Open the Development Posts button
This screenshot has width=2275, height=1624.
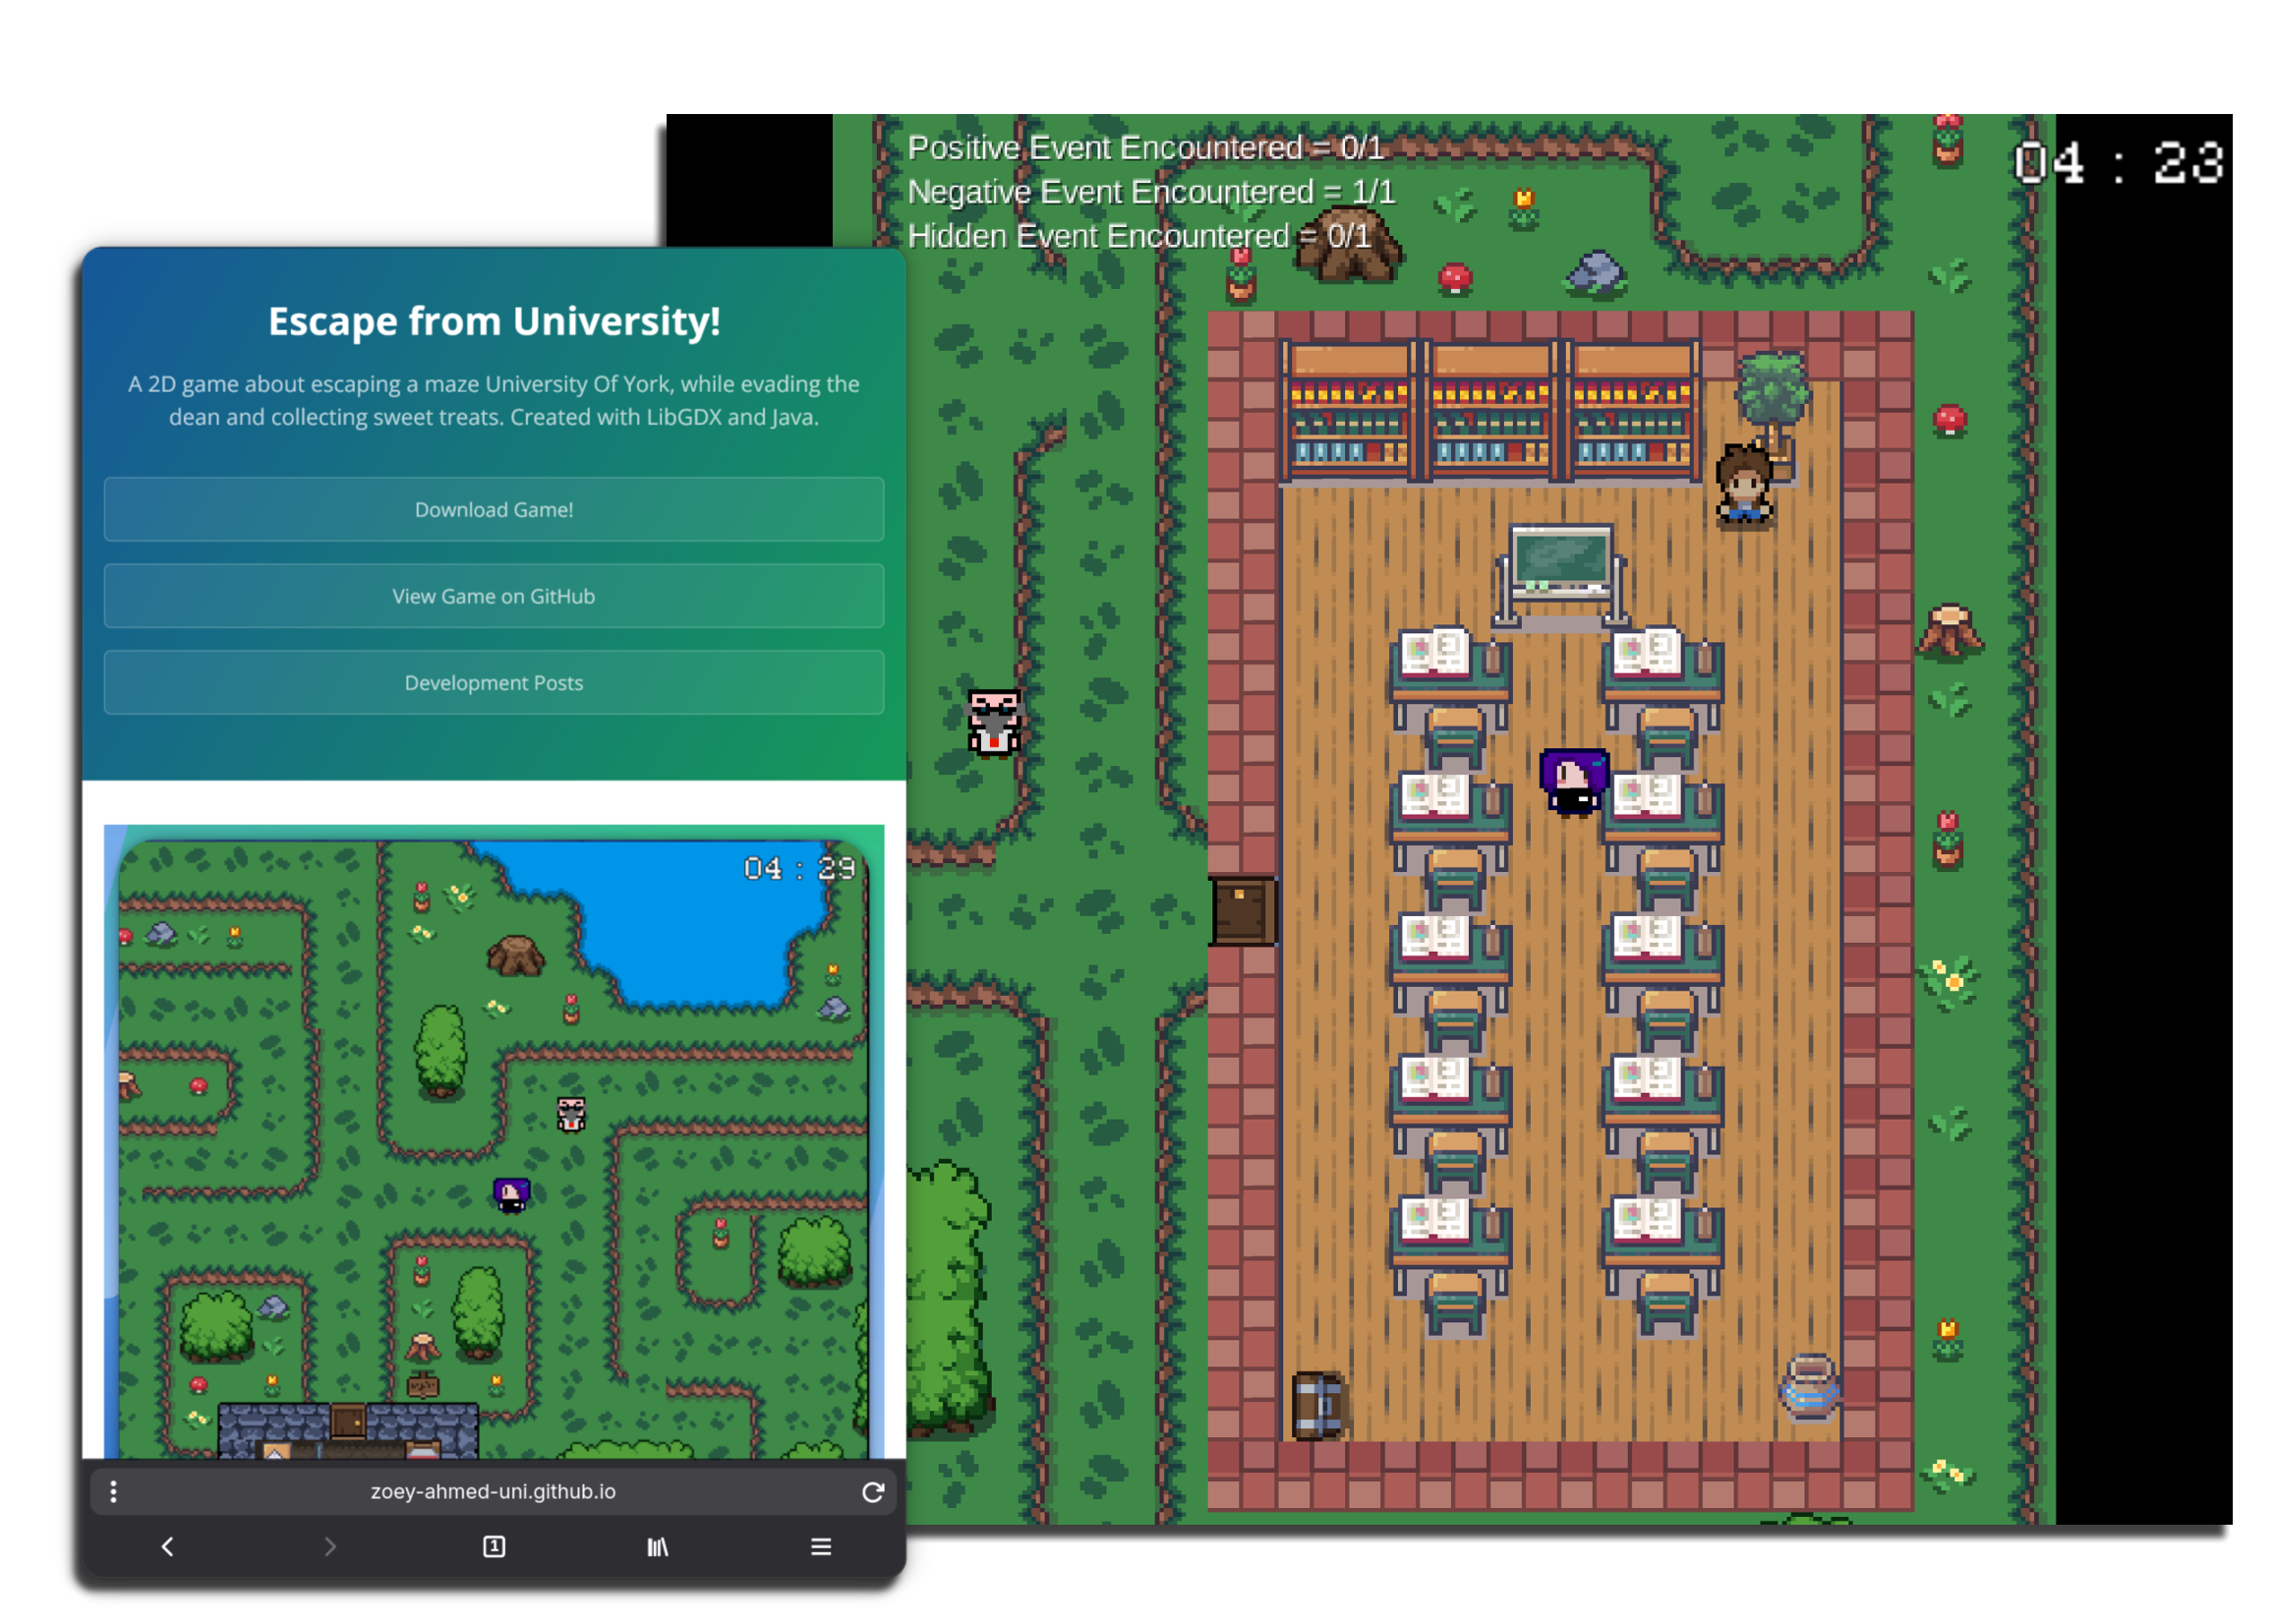coord(493,683)
